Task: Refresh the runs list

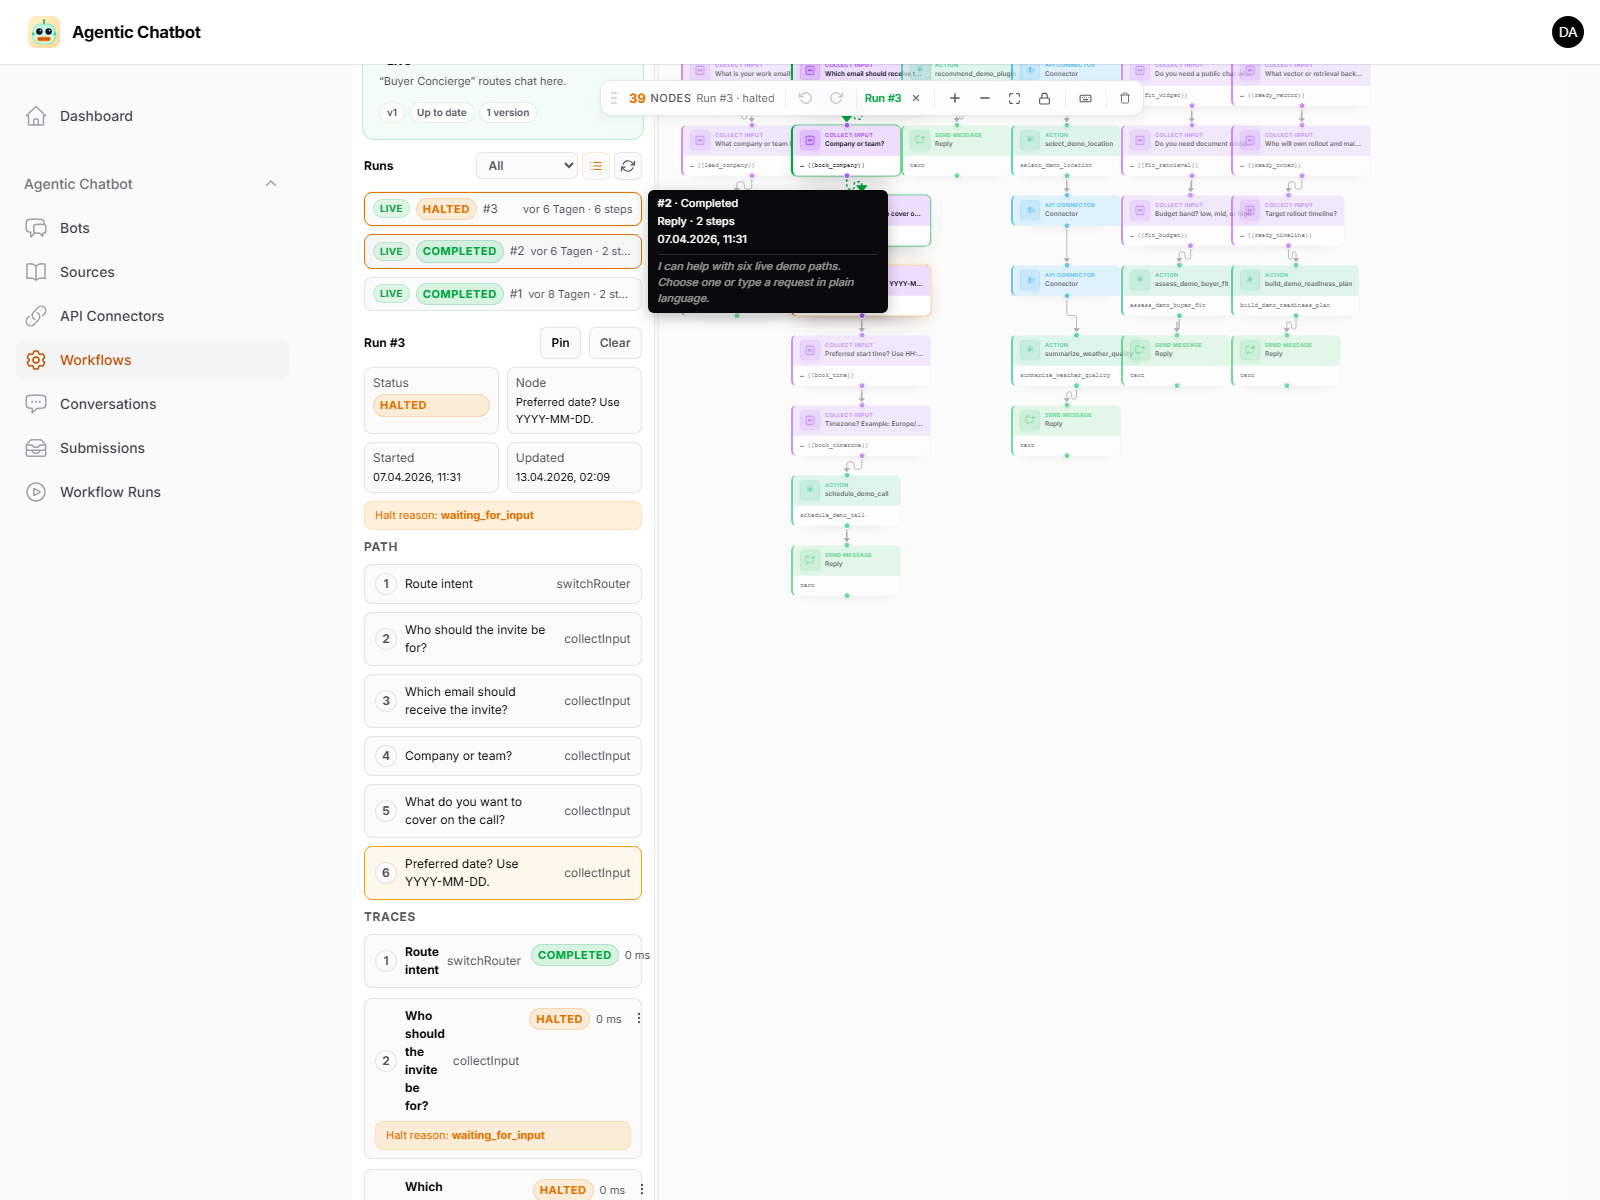Action: (628, 165)
